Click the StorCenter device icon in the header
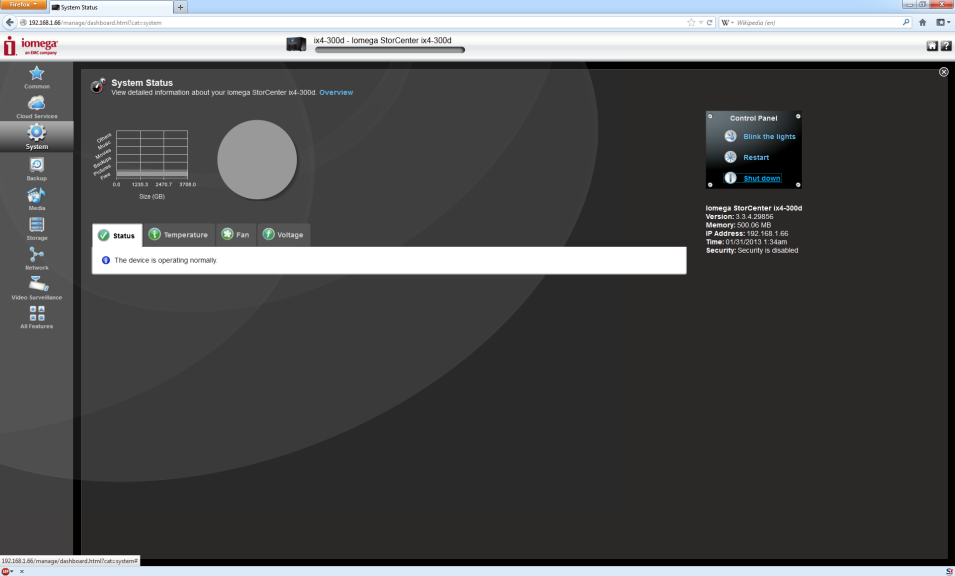955x576 pixels. (x=296, y=44)
